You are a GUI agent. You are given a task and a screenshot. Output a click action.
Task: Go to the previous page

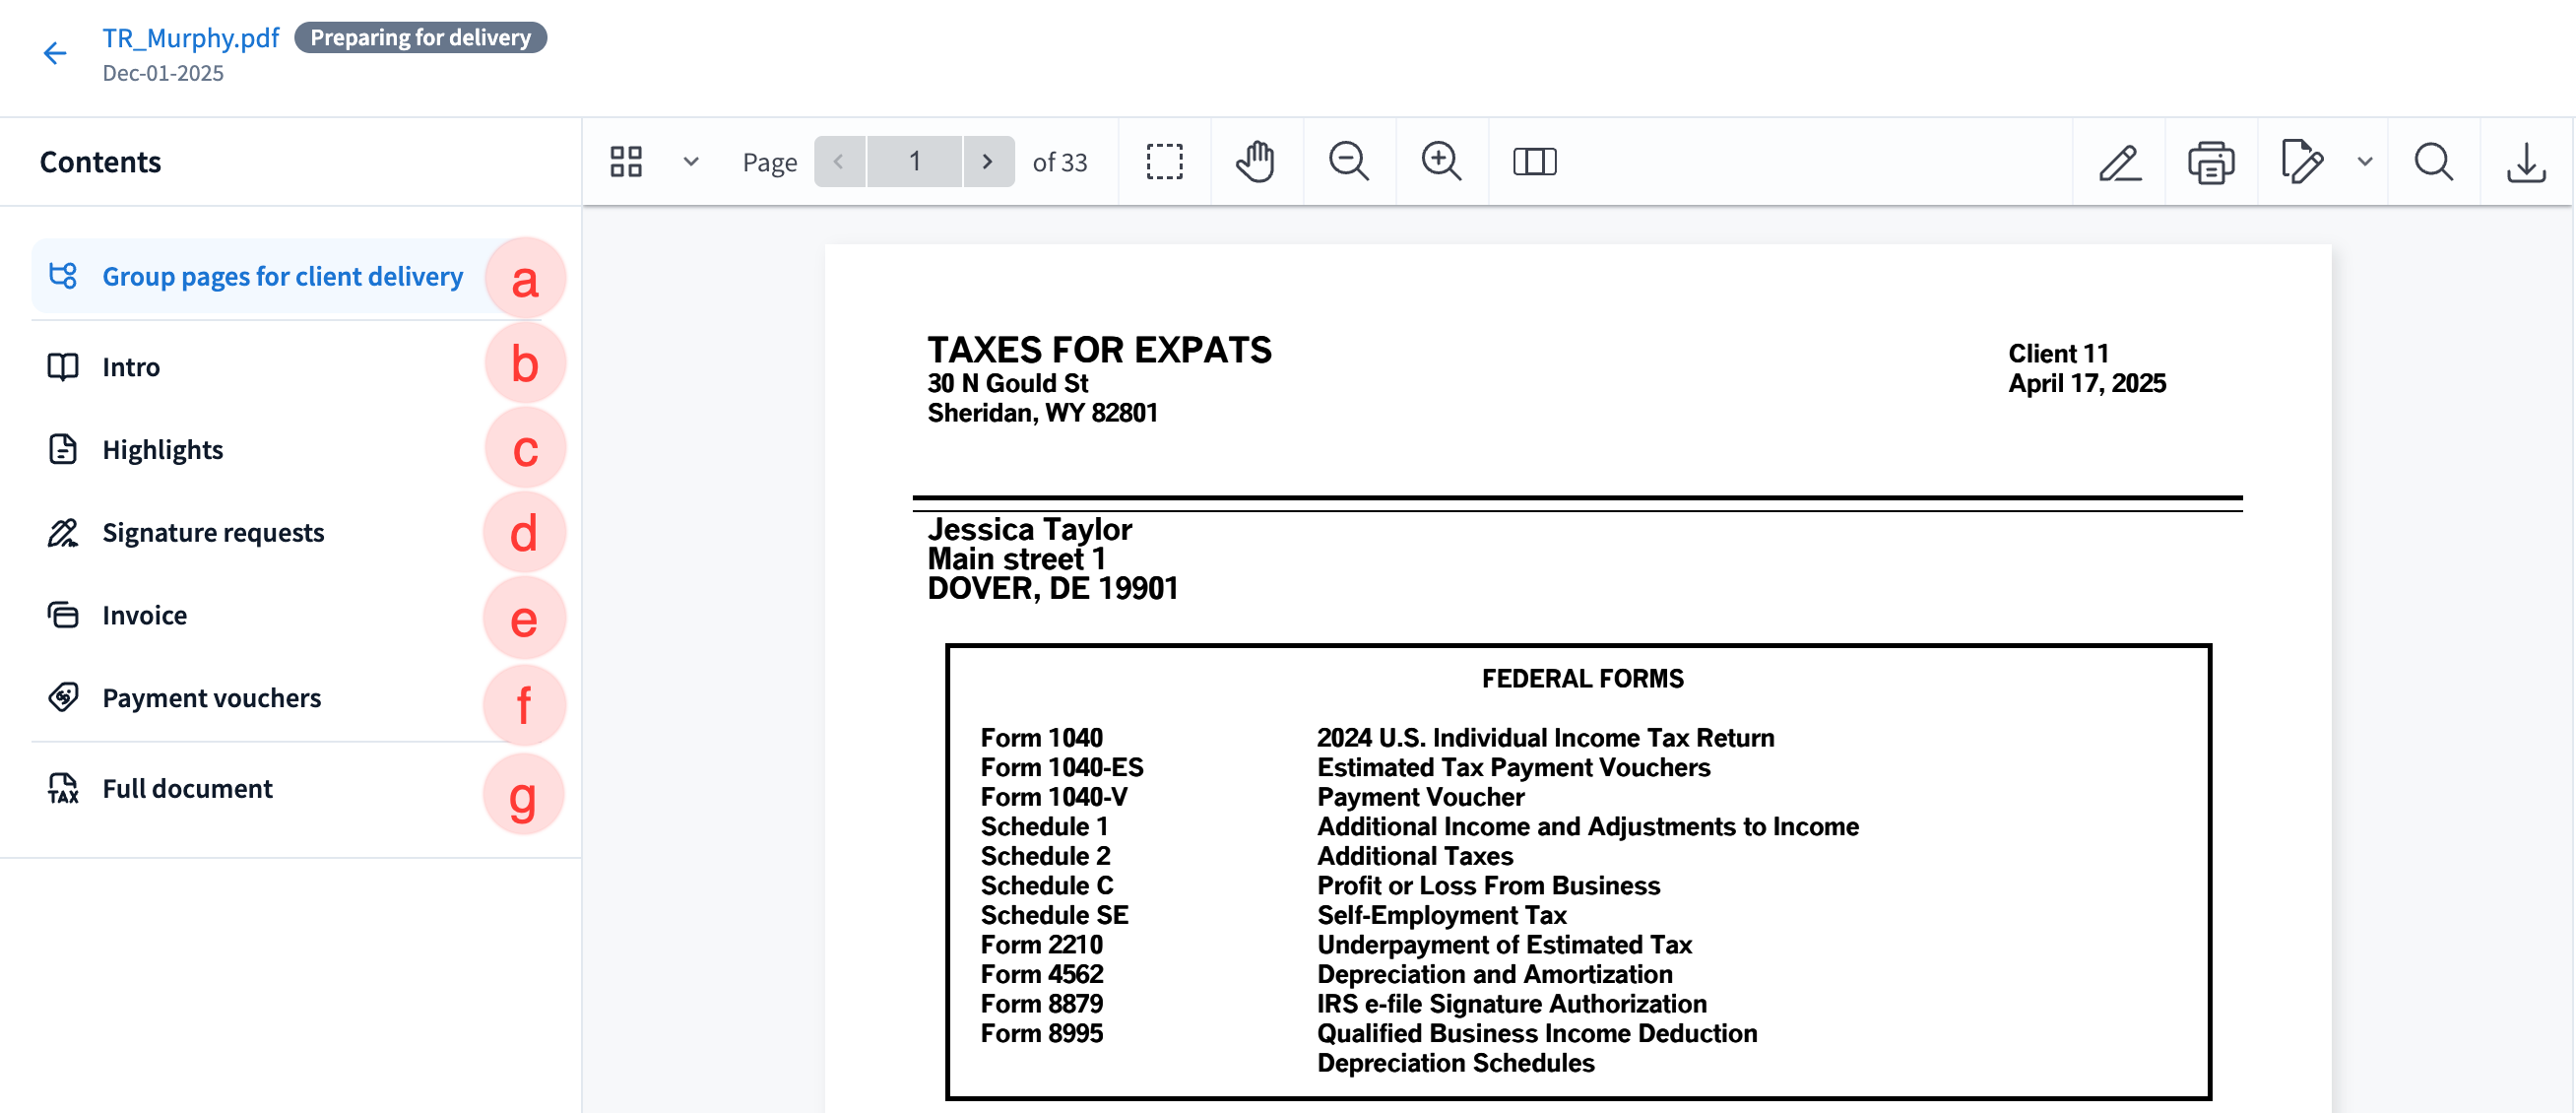click(840, 162)
